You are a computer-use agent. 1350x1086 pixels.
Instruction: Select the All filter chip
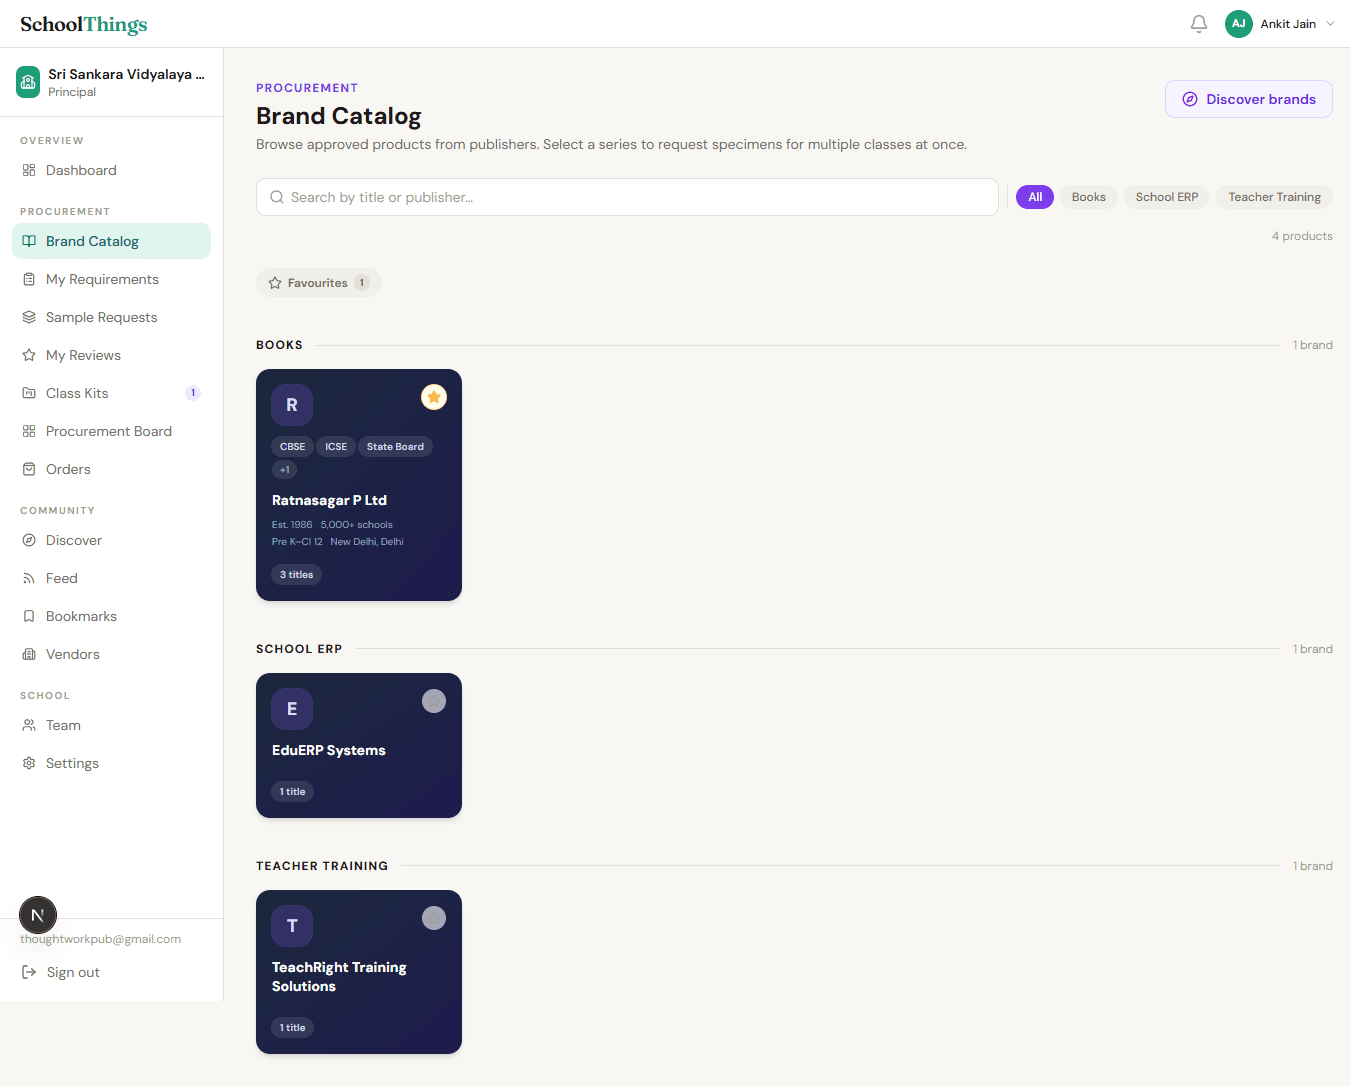(x=1035, y=197)
